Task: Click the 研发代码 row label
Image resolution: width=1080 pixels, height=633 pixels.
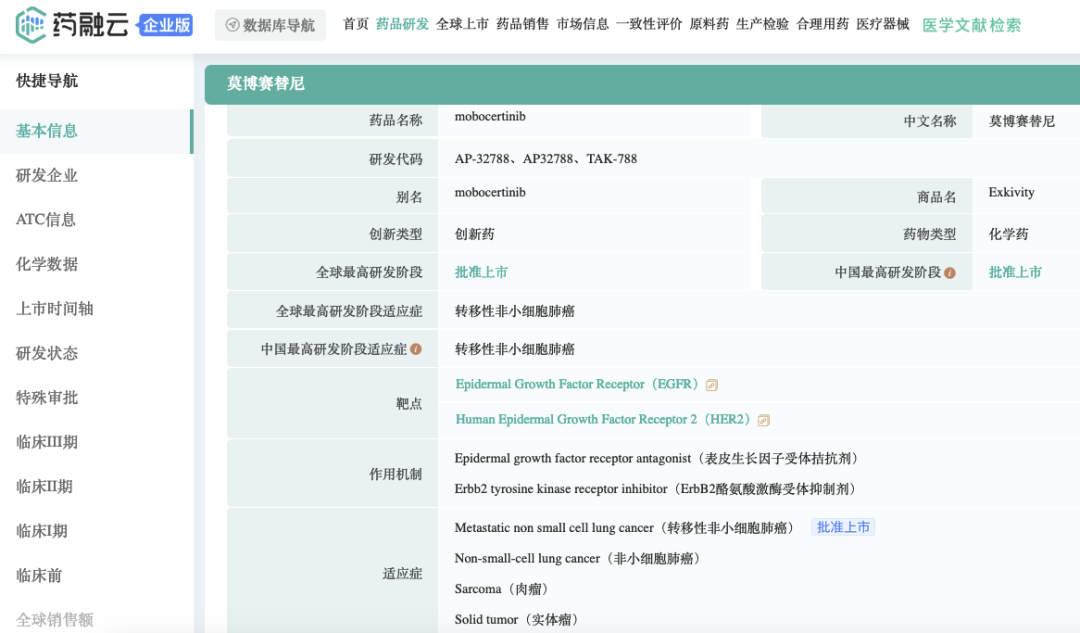Action: [x=395, y=159]
